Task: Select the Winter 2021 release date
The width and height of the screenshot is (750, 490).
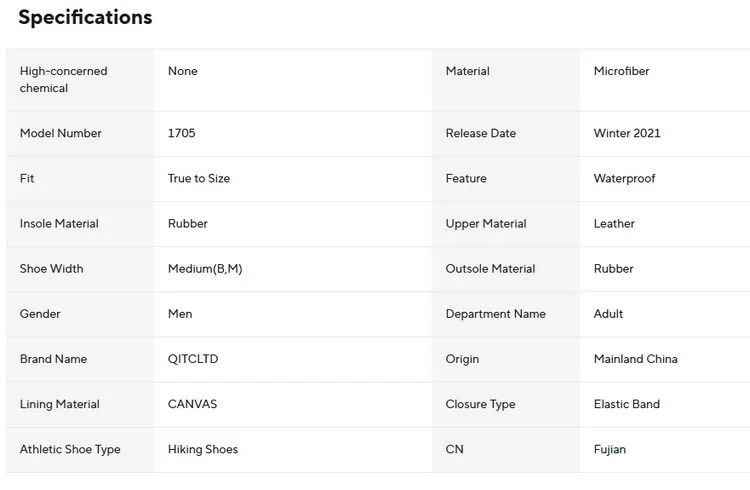Action: [626, 133]
